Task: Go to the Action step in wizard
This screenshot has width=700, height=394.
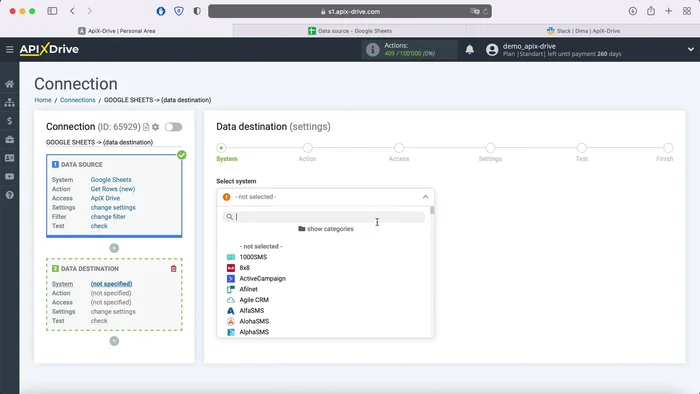Action: pyautogui.click(x=308, y=148)
